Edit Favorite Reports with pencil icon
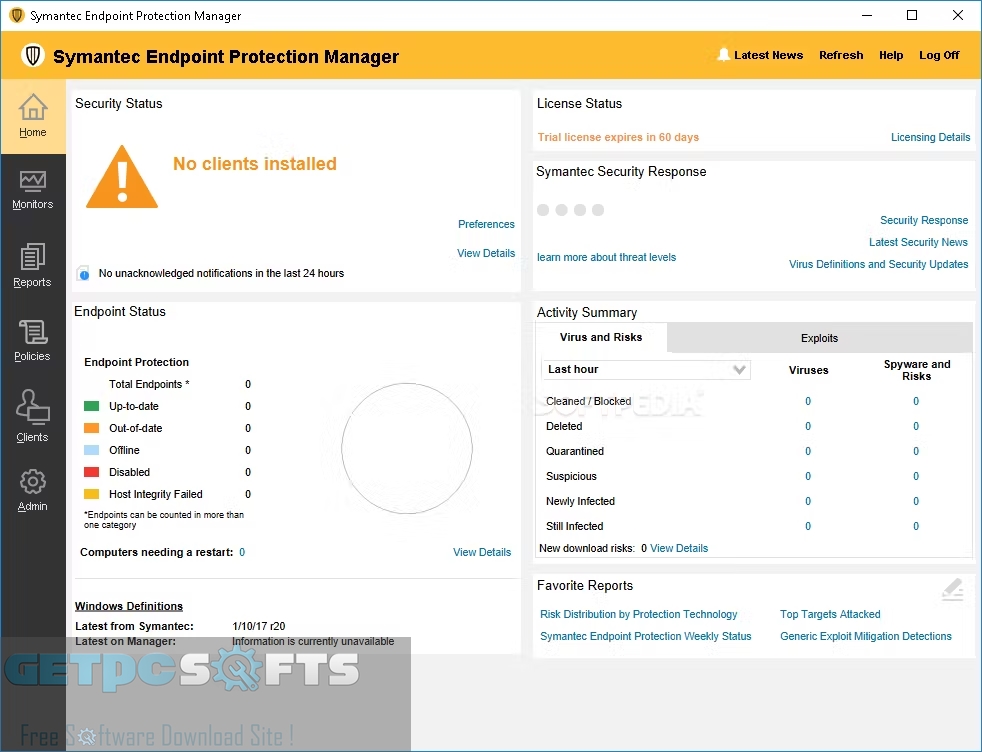 [x=953, y=590]
